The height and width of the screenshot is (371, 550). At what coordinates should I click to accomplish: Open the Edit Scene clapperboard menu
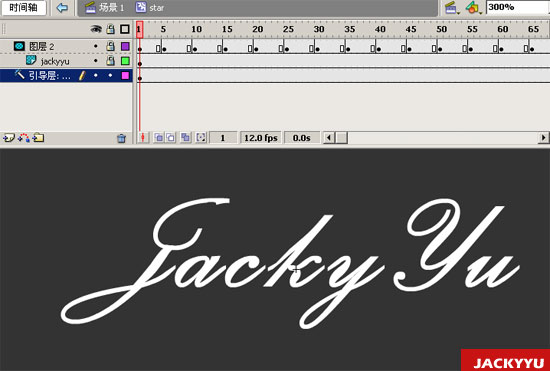pos(451,7)
